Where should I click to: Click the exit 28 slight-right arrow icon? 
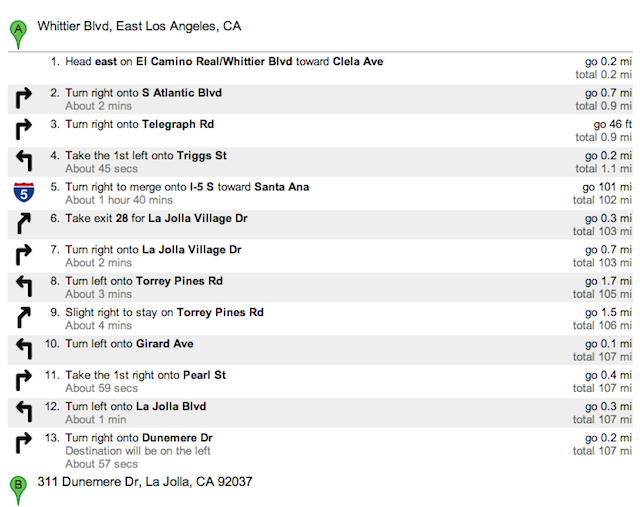[22, 223]
